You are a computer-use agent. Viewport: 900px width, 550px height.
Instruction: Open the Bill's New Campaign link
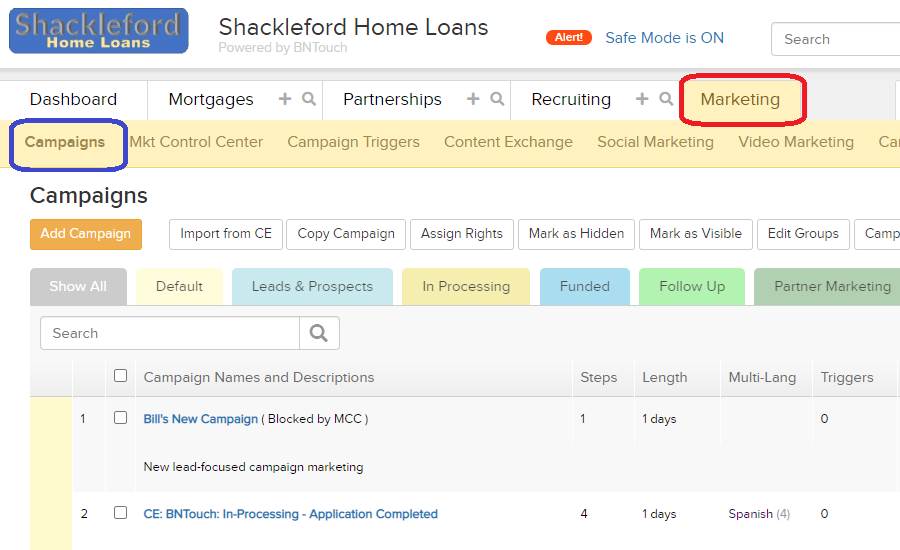pos(201,419)
